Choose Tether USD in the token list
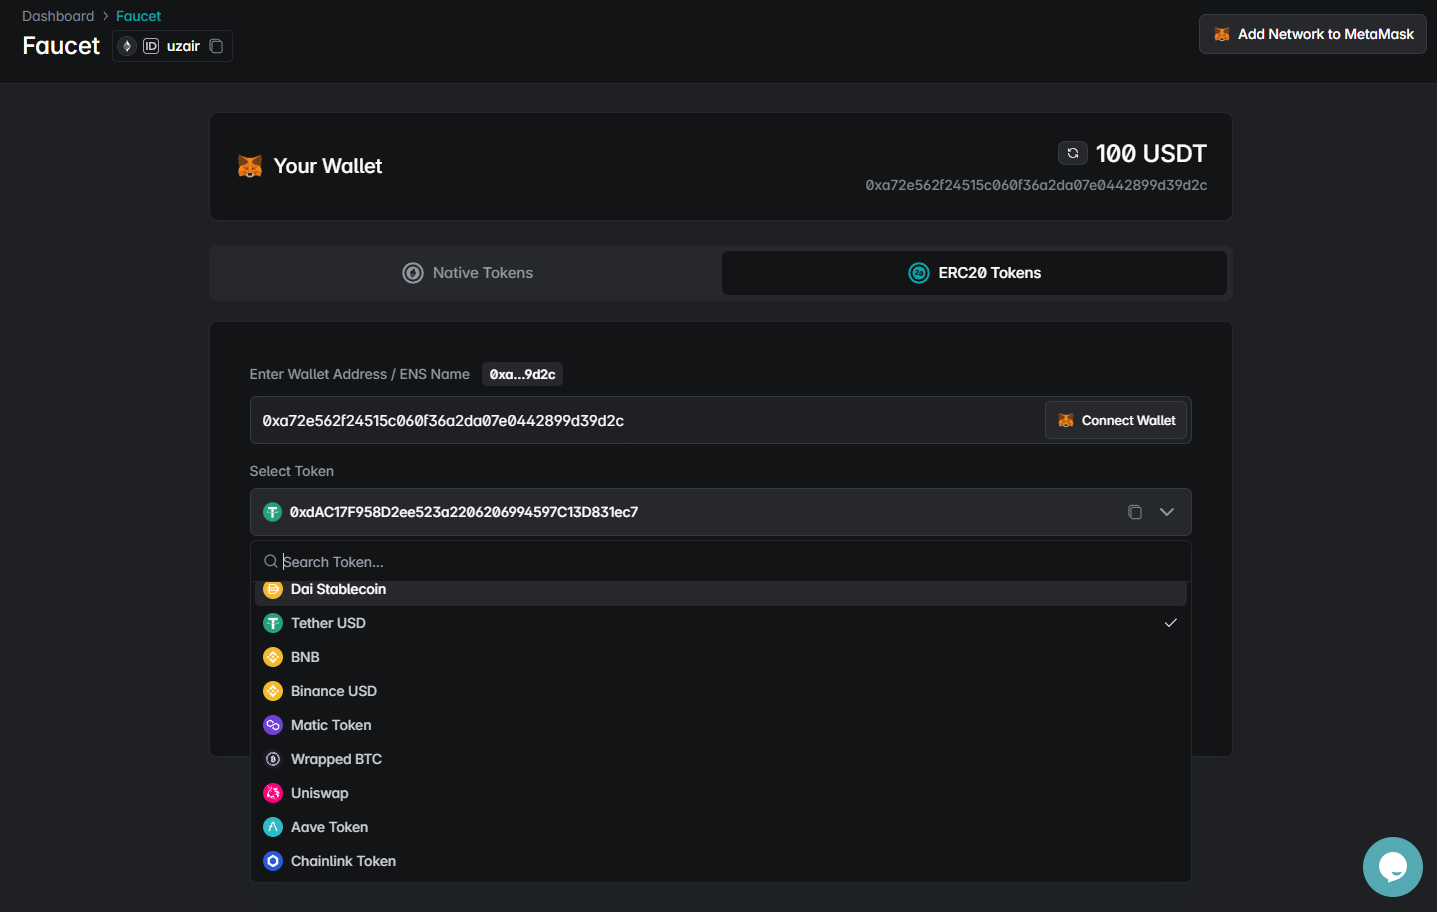Viewport: 1437px width, 912px height. click(x=328, y=623)
